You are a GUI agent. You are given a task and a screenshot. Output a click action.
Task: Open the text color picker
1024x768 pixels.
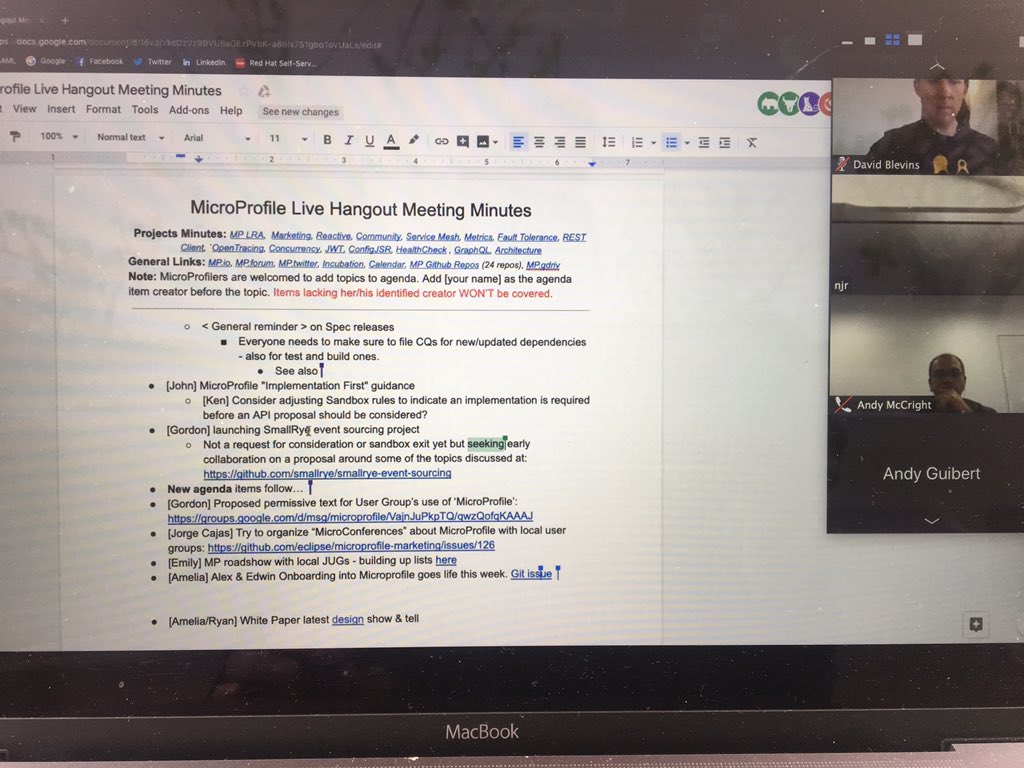coord(391,140)
